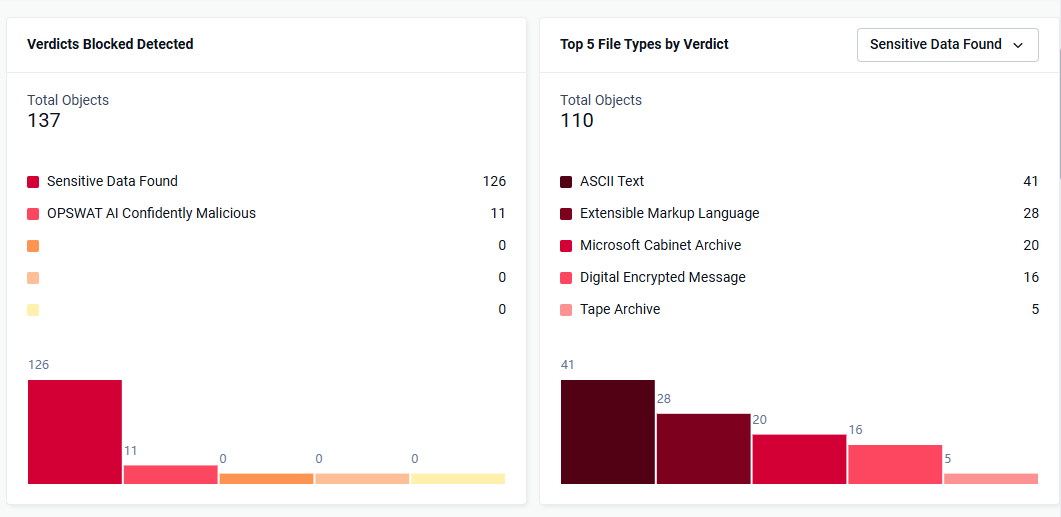Image resolution: width=1061 pixels, height=517 pixels.
Task: Click the bar labeled 16 in file types chart
Action: [x=895, y=464]
